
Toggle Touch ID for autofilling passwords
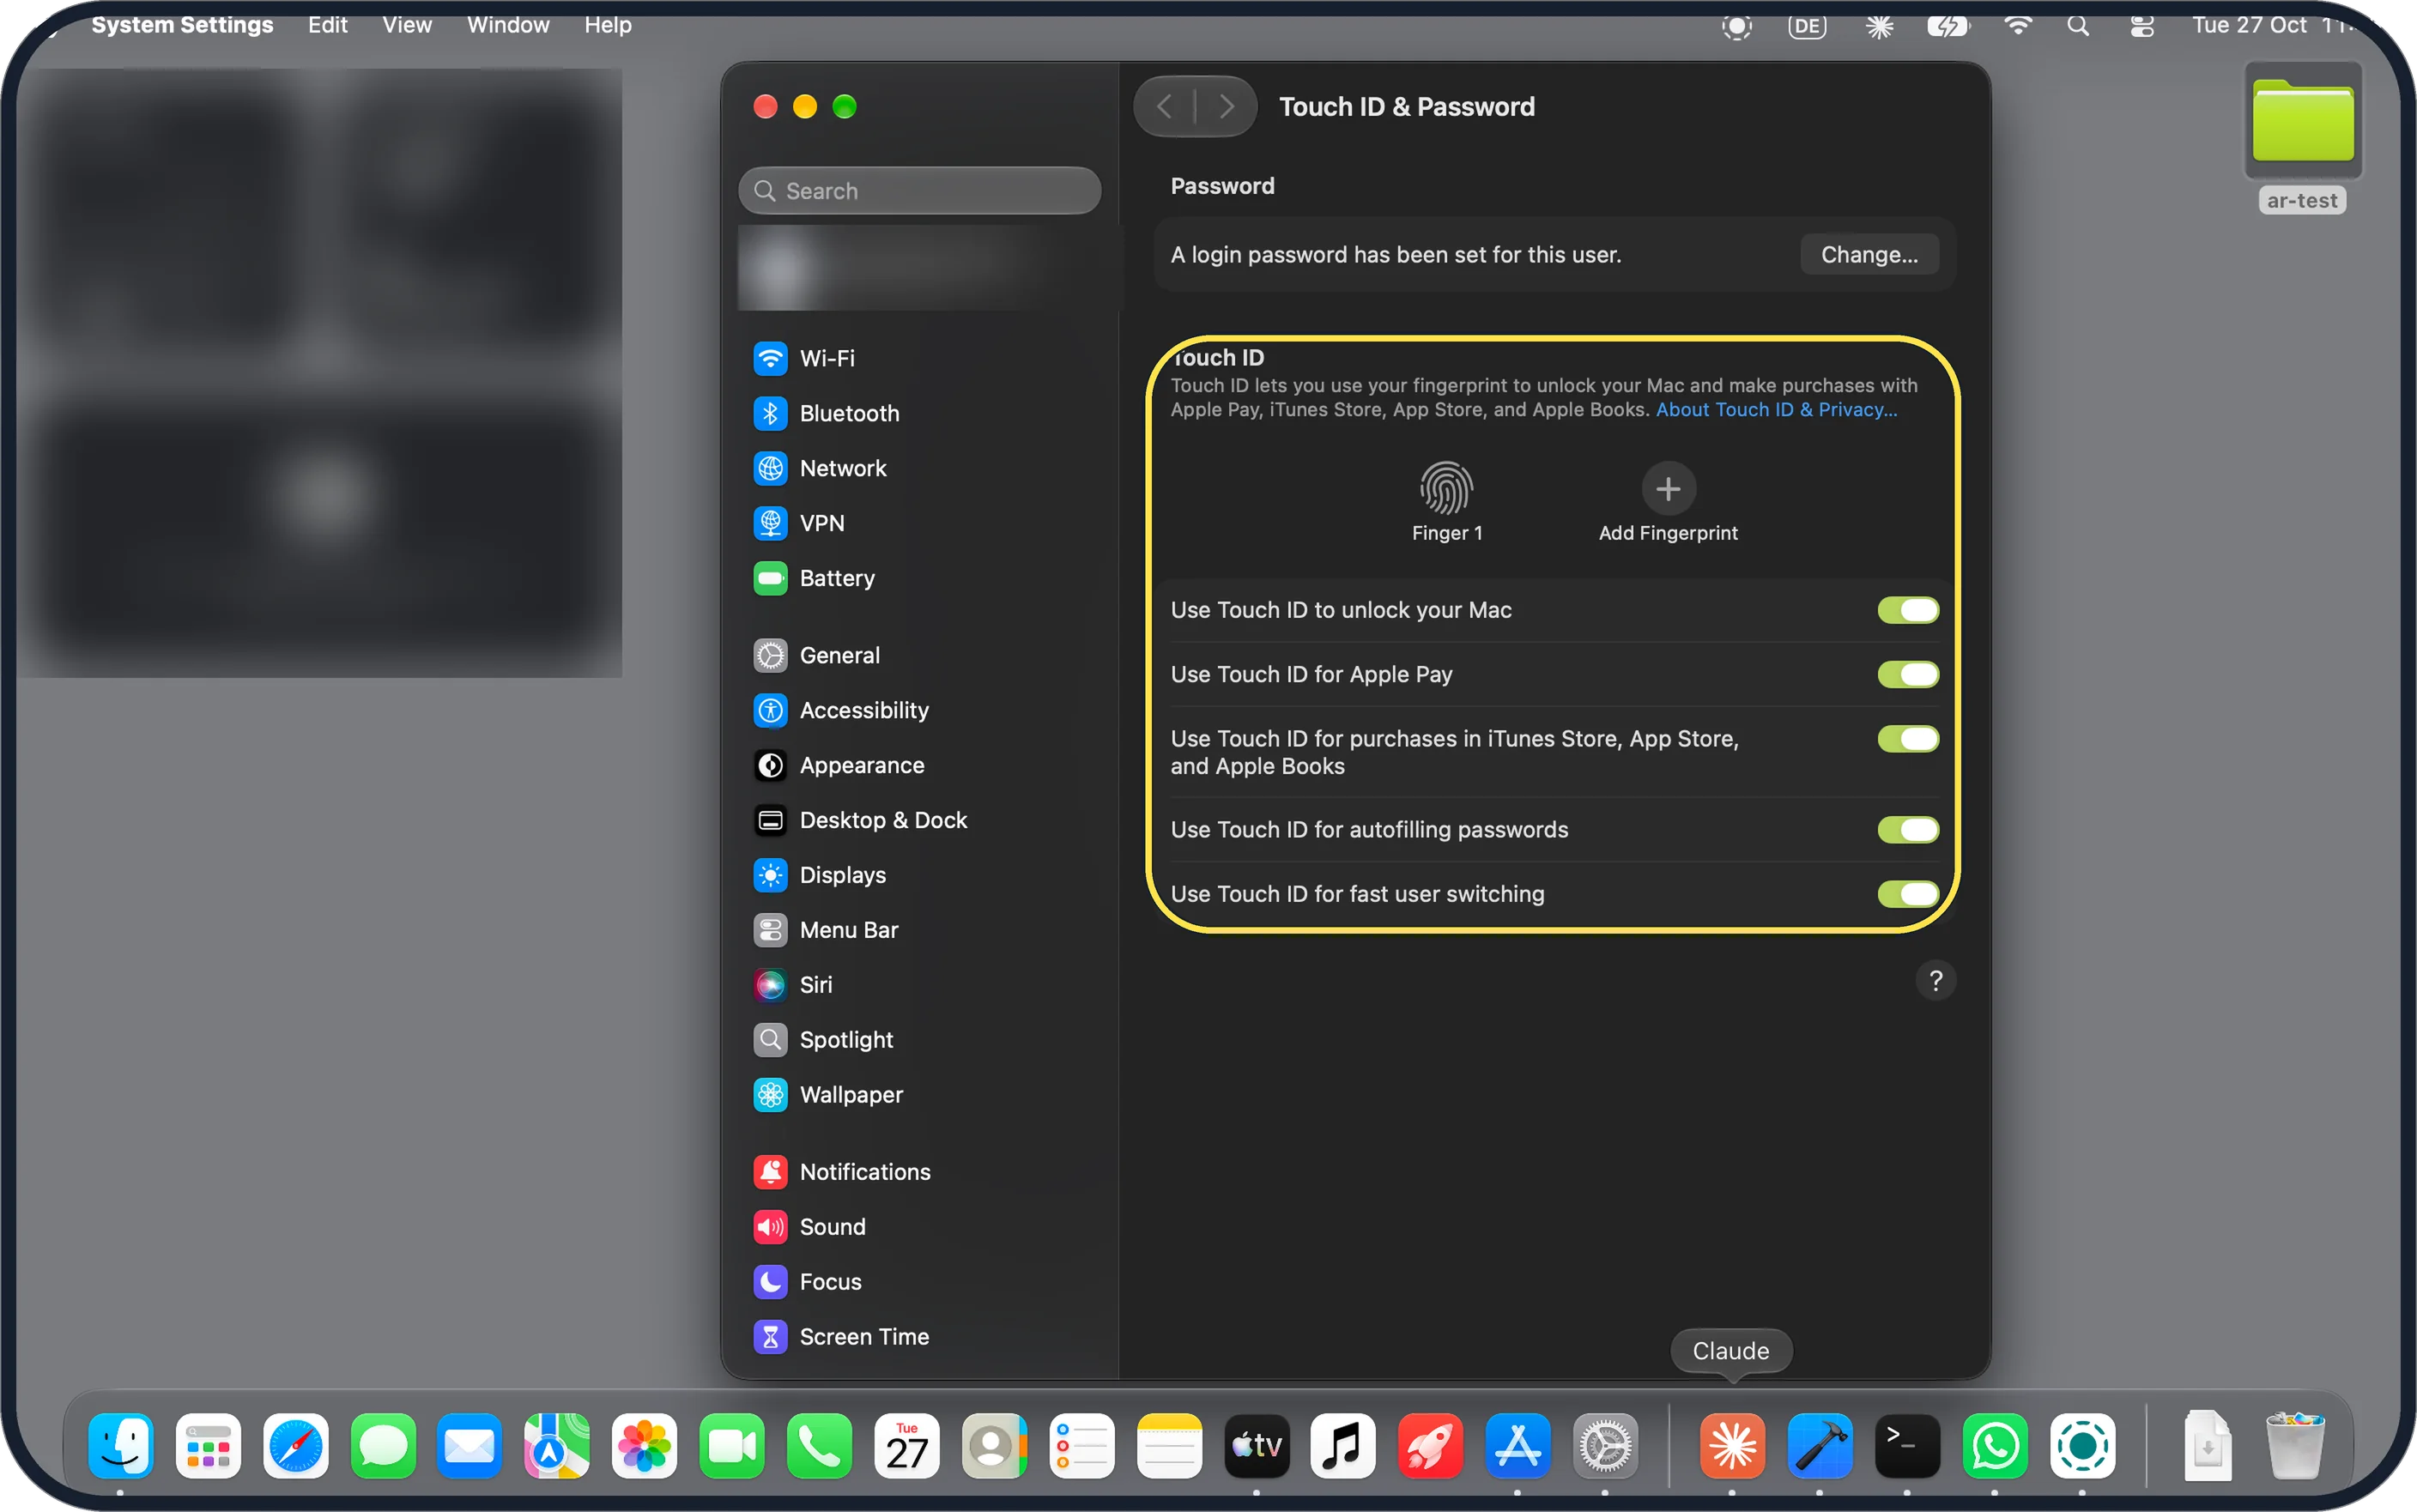point(1907,830)
